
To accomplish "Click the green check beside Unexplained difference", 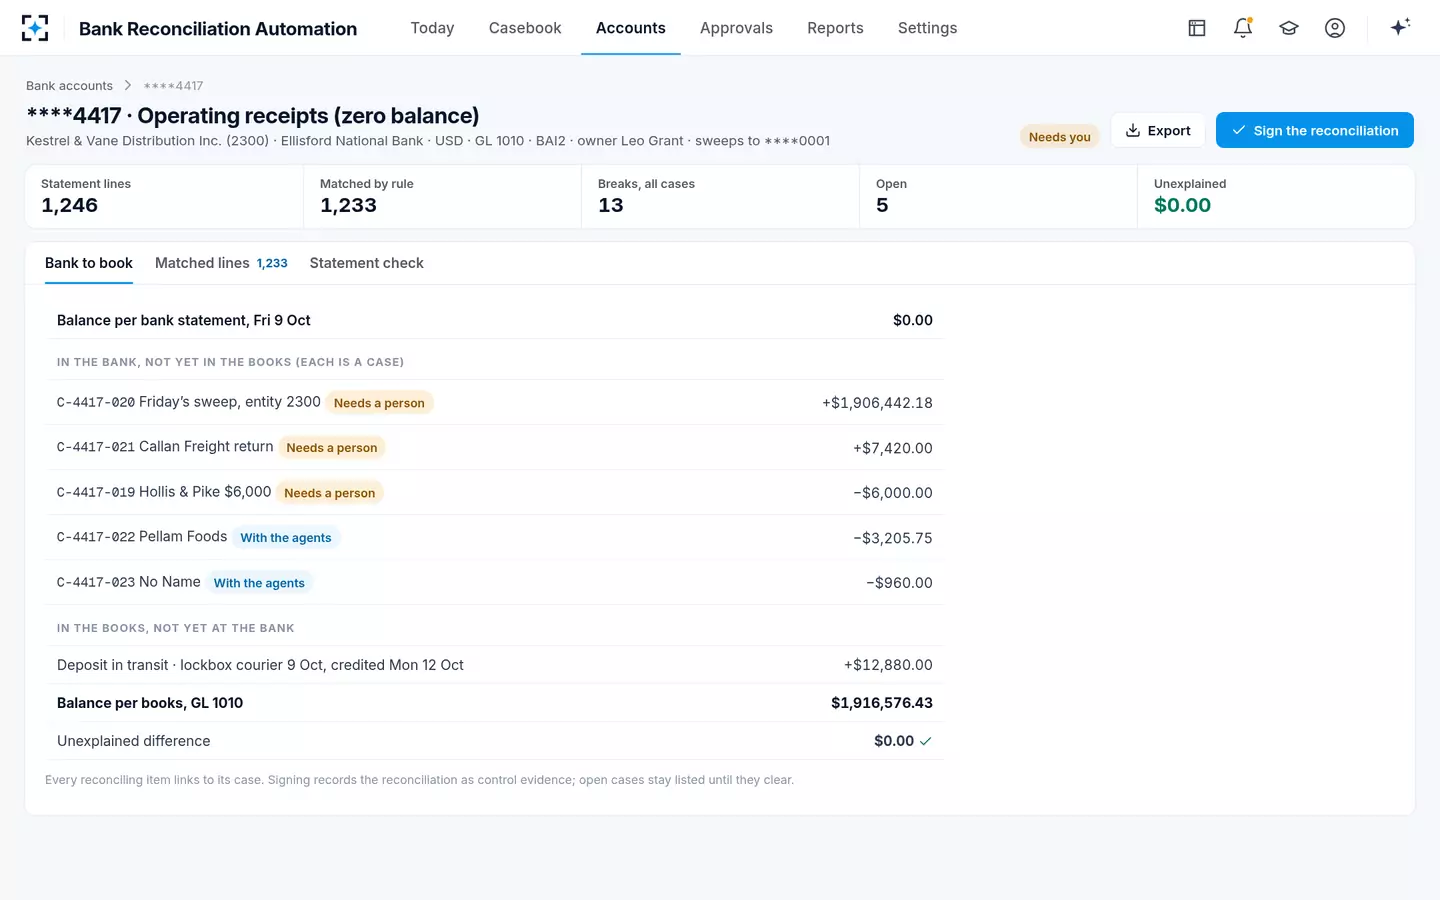I will [x=926, y=742].
